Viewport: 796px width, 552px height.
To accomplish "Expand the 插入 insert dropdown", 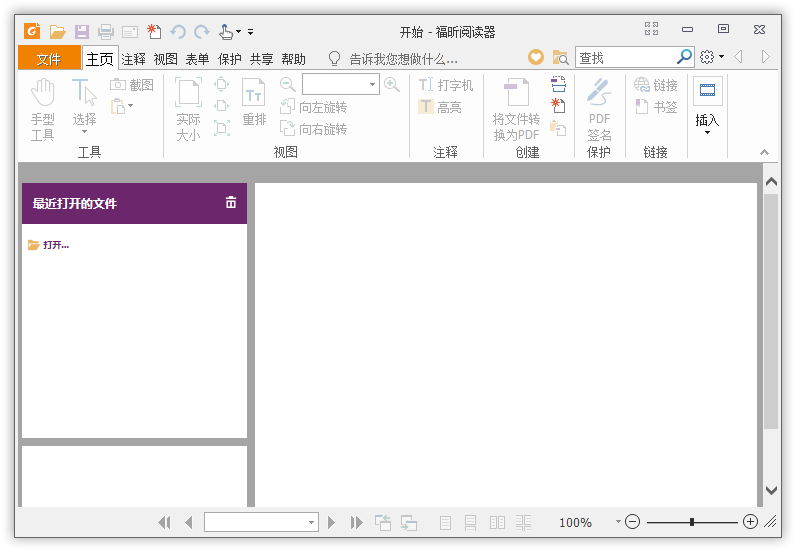I will (x=708, y=133).
